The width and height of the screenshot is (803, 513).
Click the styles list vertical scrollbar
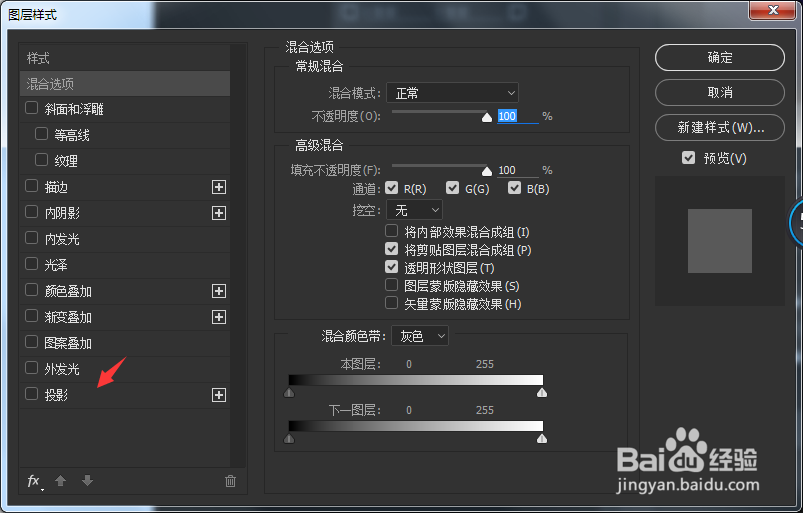[x=238, y=255]
